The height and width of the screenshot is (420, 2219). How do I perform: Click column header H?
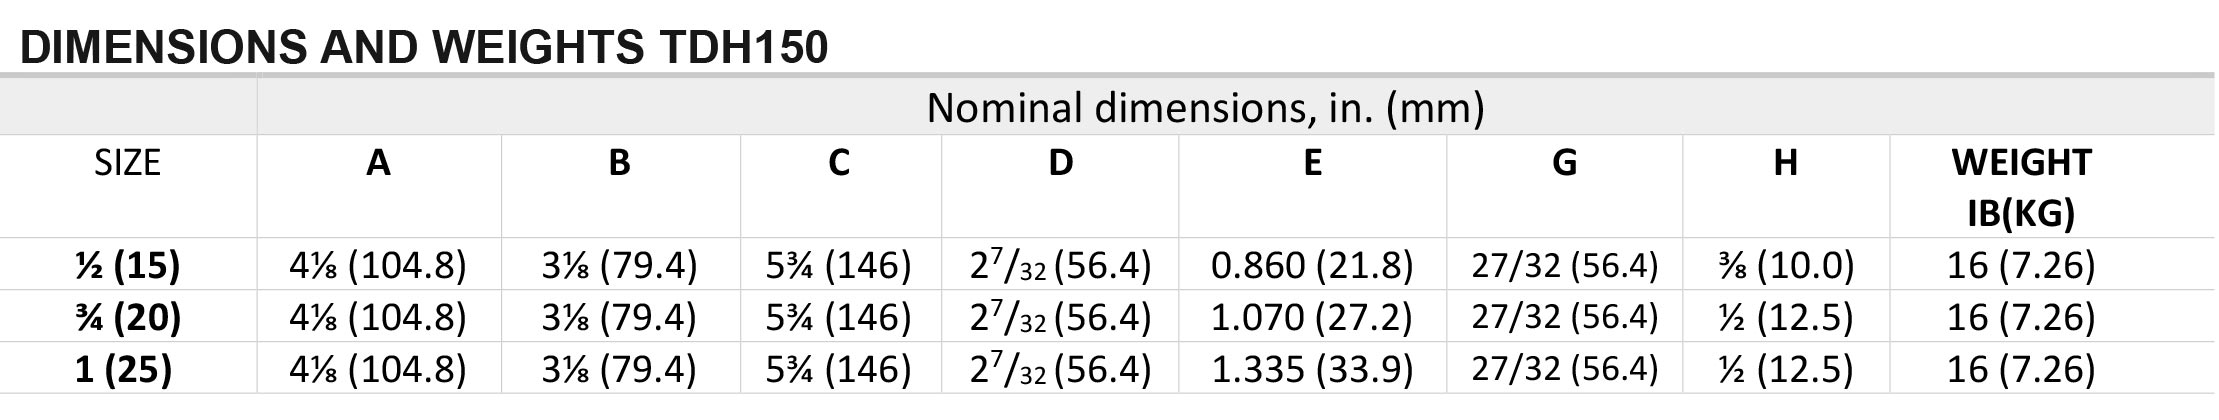click(x=1785, y=162)
